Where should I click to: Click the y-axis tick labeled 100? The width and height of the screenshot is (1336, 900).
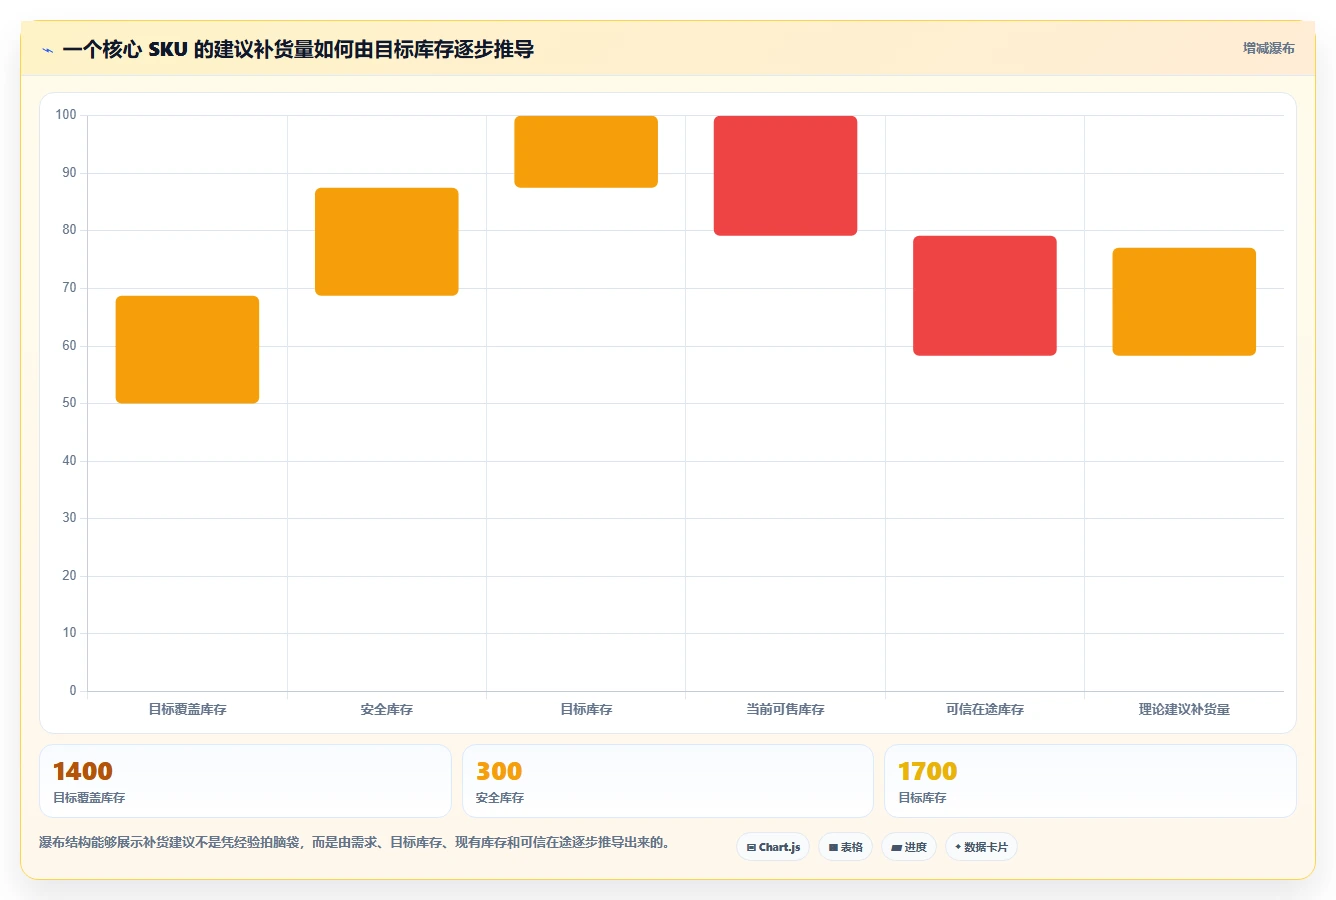tap(66, 115)
